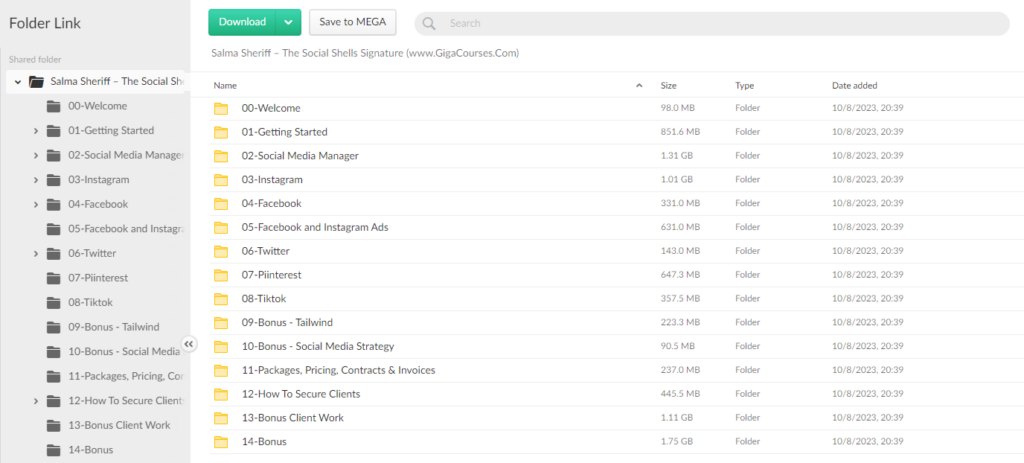
Task: Select 06-Twitter label in the sidebar tree
Action: pos(92,253)
